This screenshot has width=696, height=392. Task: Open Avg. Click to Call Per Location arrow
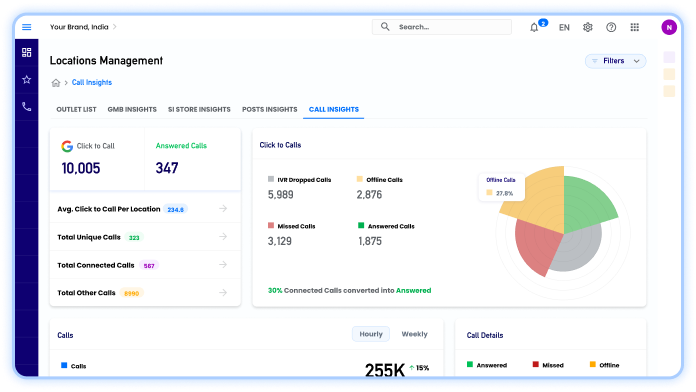pos(223,208)
